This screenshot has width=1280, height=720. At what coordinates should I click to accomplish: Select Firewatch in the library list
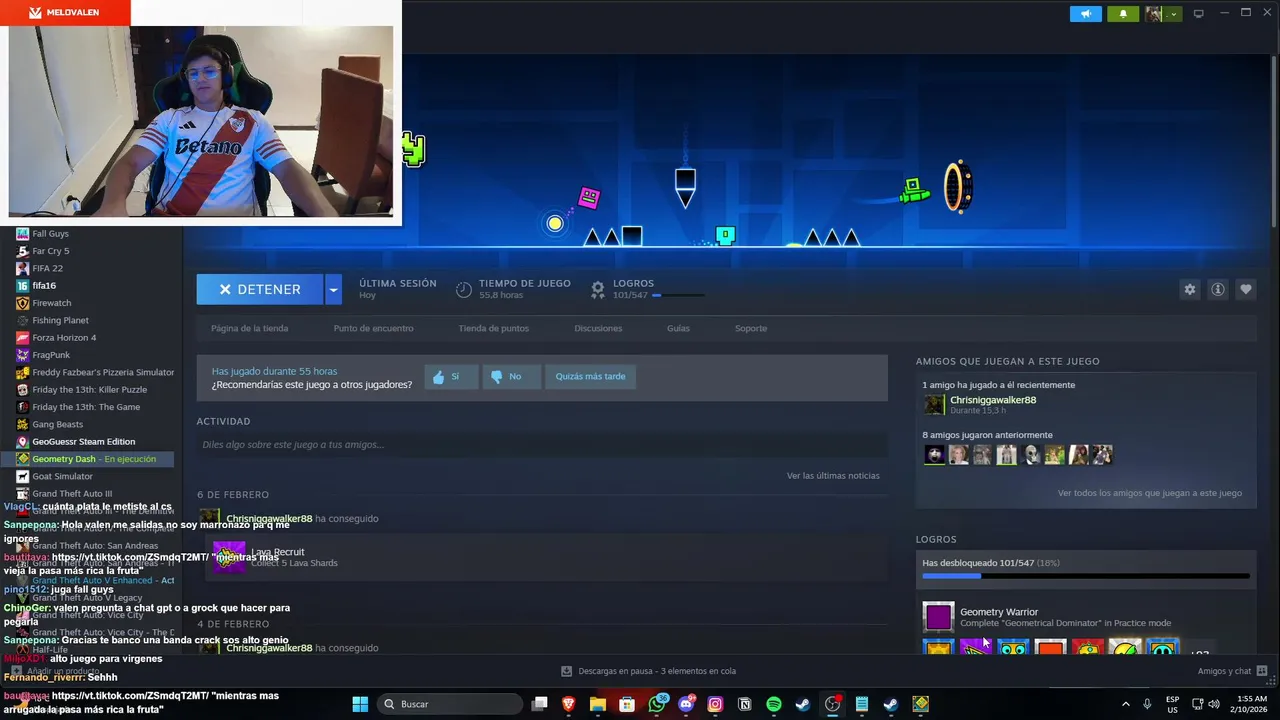pos(51,303)
